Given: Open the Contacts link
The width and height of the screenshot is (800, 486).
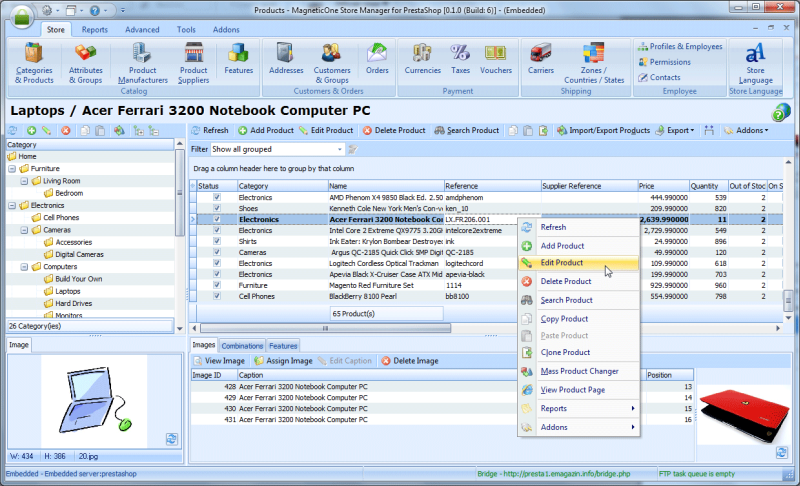Looking at the screenshot, I should coord(659,78).
